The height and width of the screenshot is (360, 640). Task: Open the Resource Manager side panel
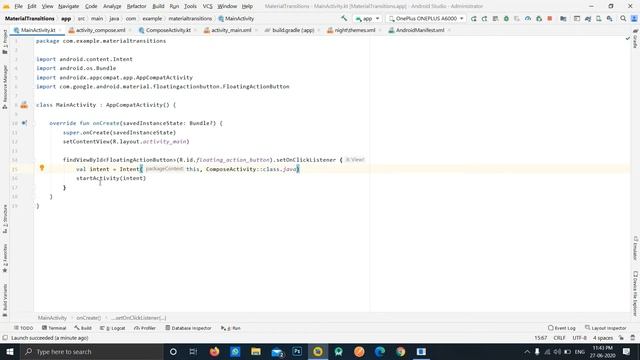[5, 87]
